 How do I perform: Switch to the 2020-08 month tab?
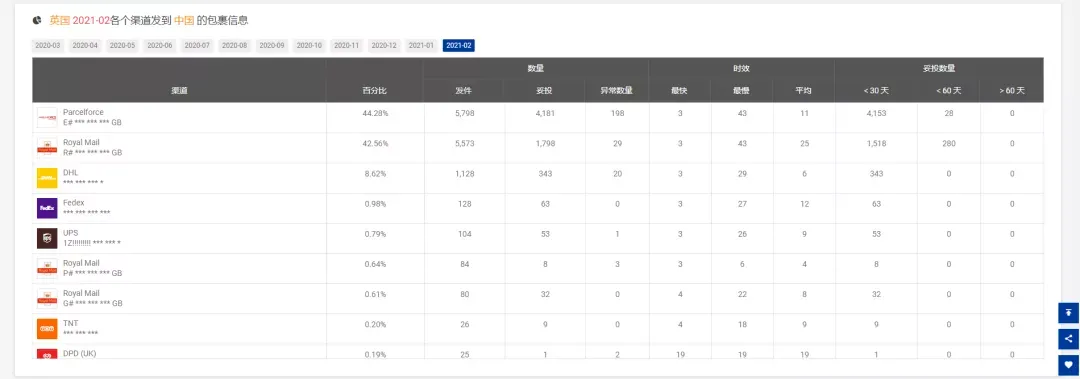coord(234,45)
